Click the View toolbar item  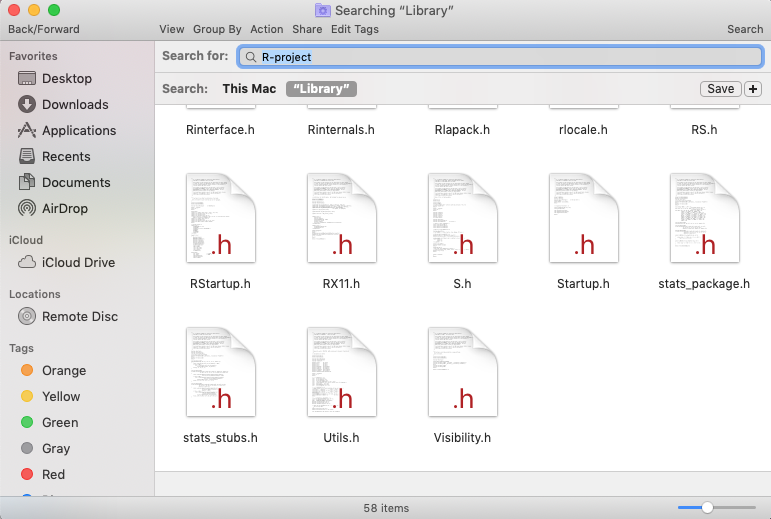(171, 29)
